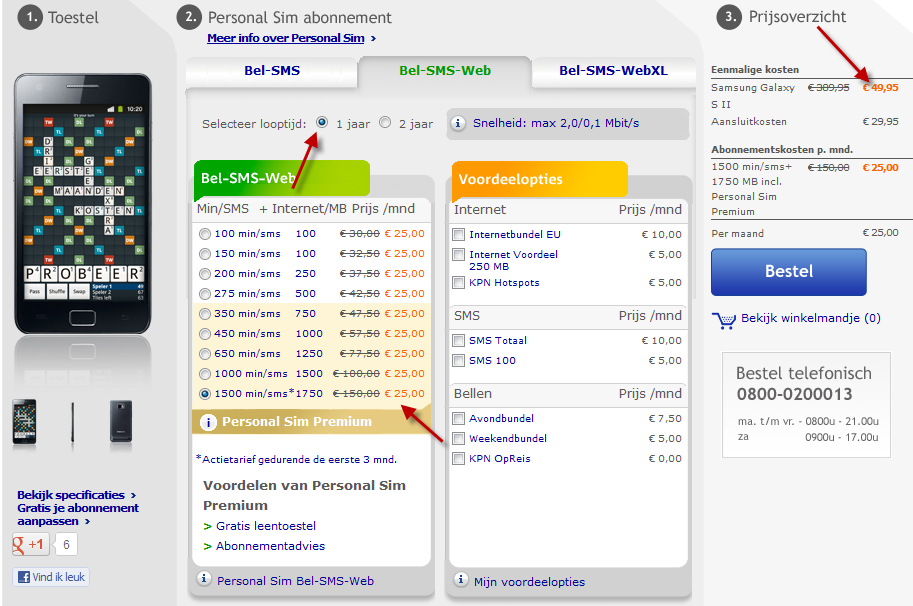
Task: Select the 1 jaar contract duration
Action: click(322, 122)
